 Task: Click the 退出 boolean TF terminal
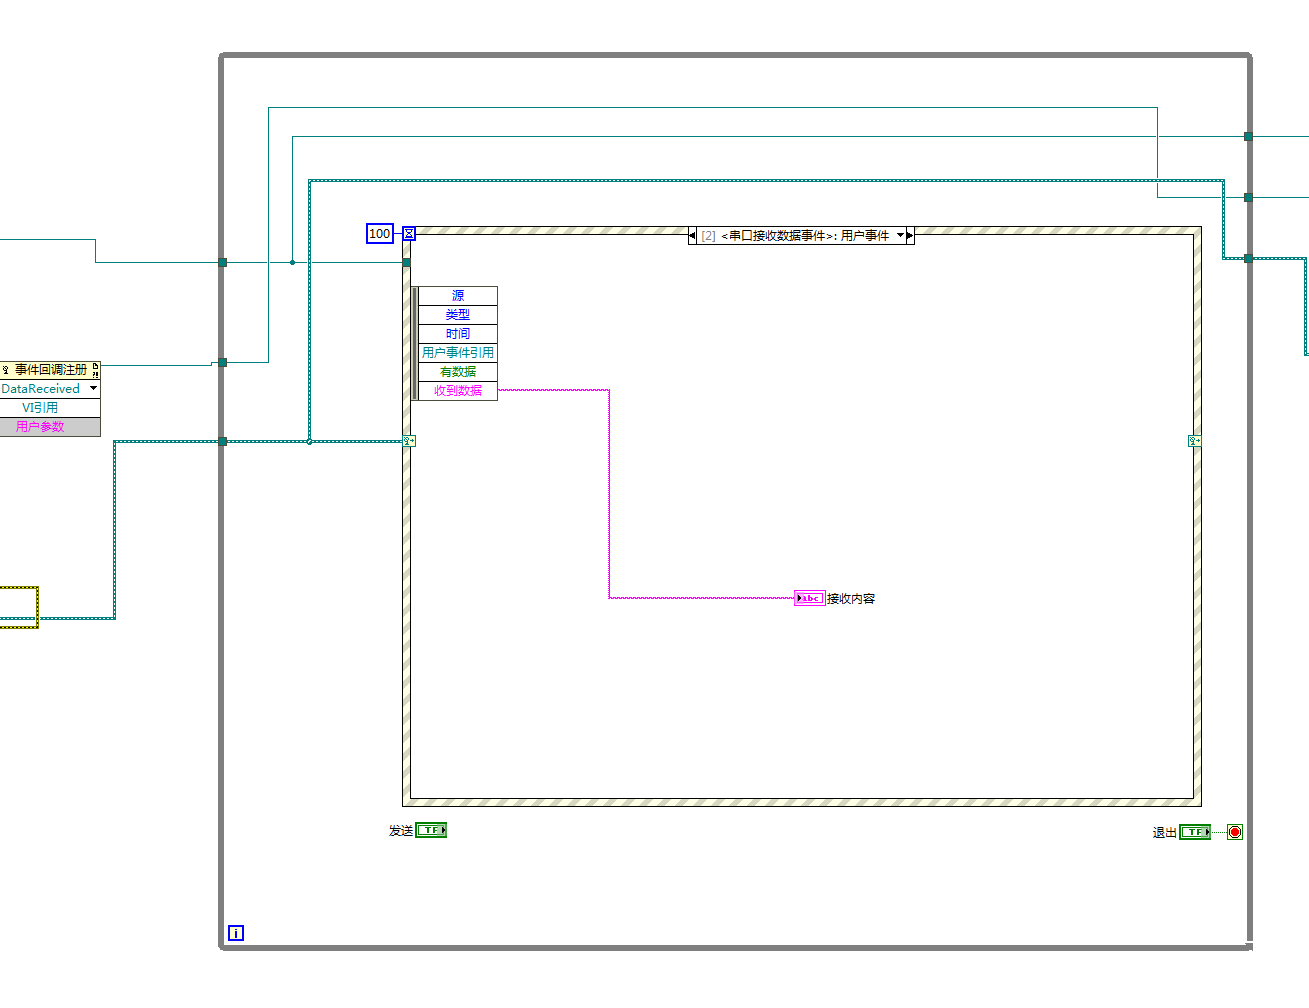pos(1195,832)
